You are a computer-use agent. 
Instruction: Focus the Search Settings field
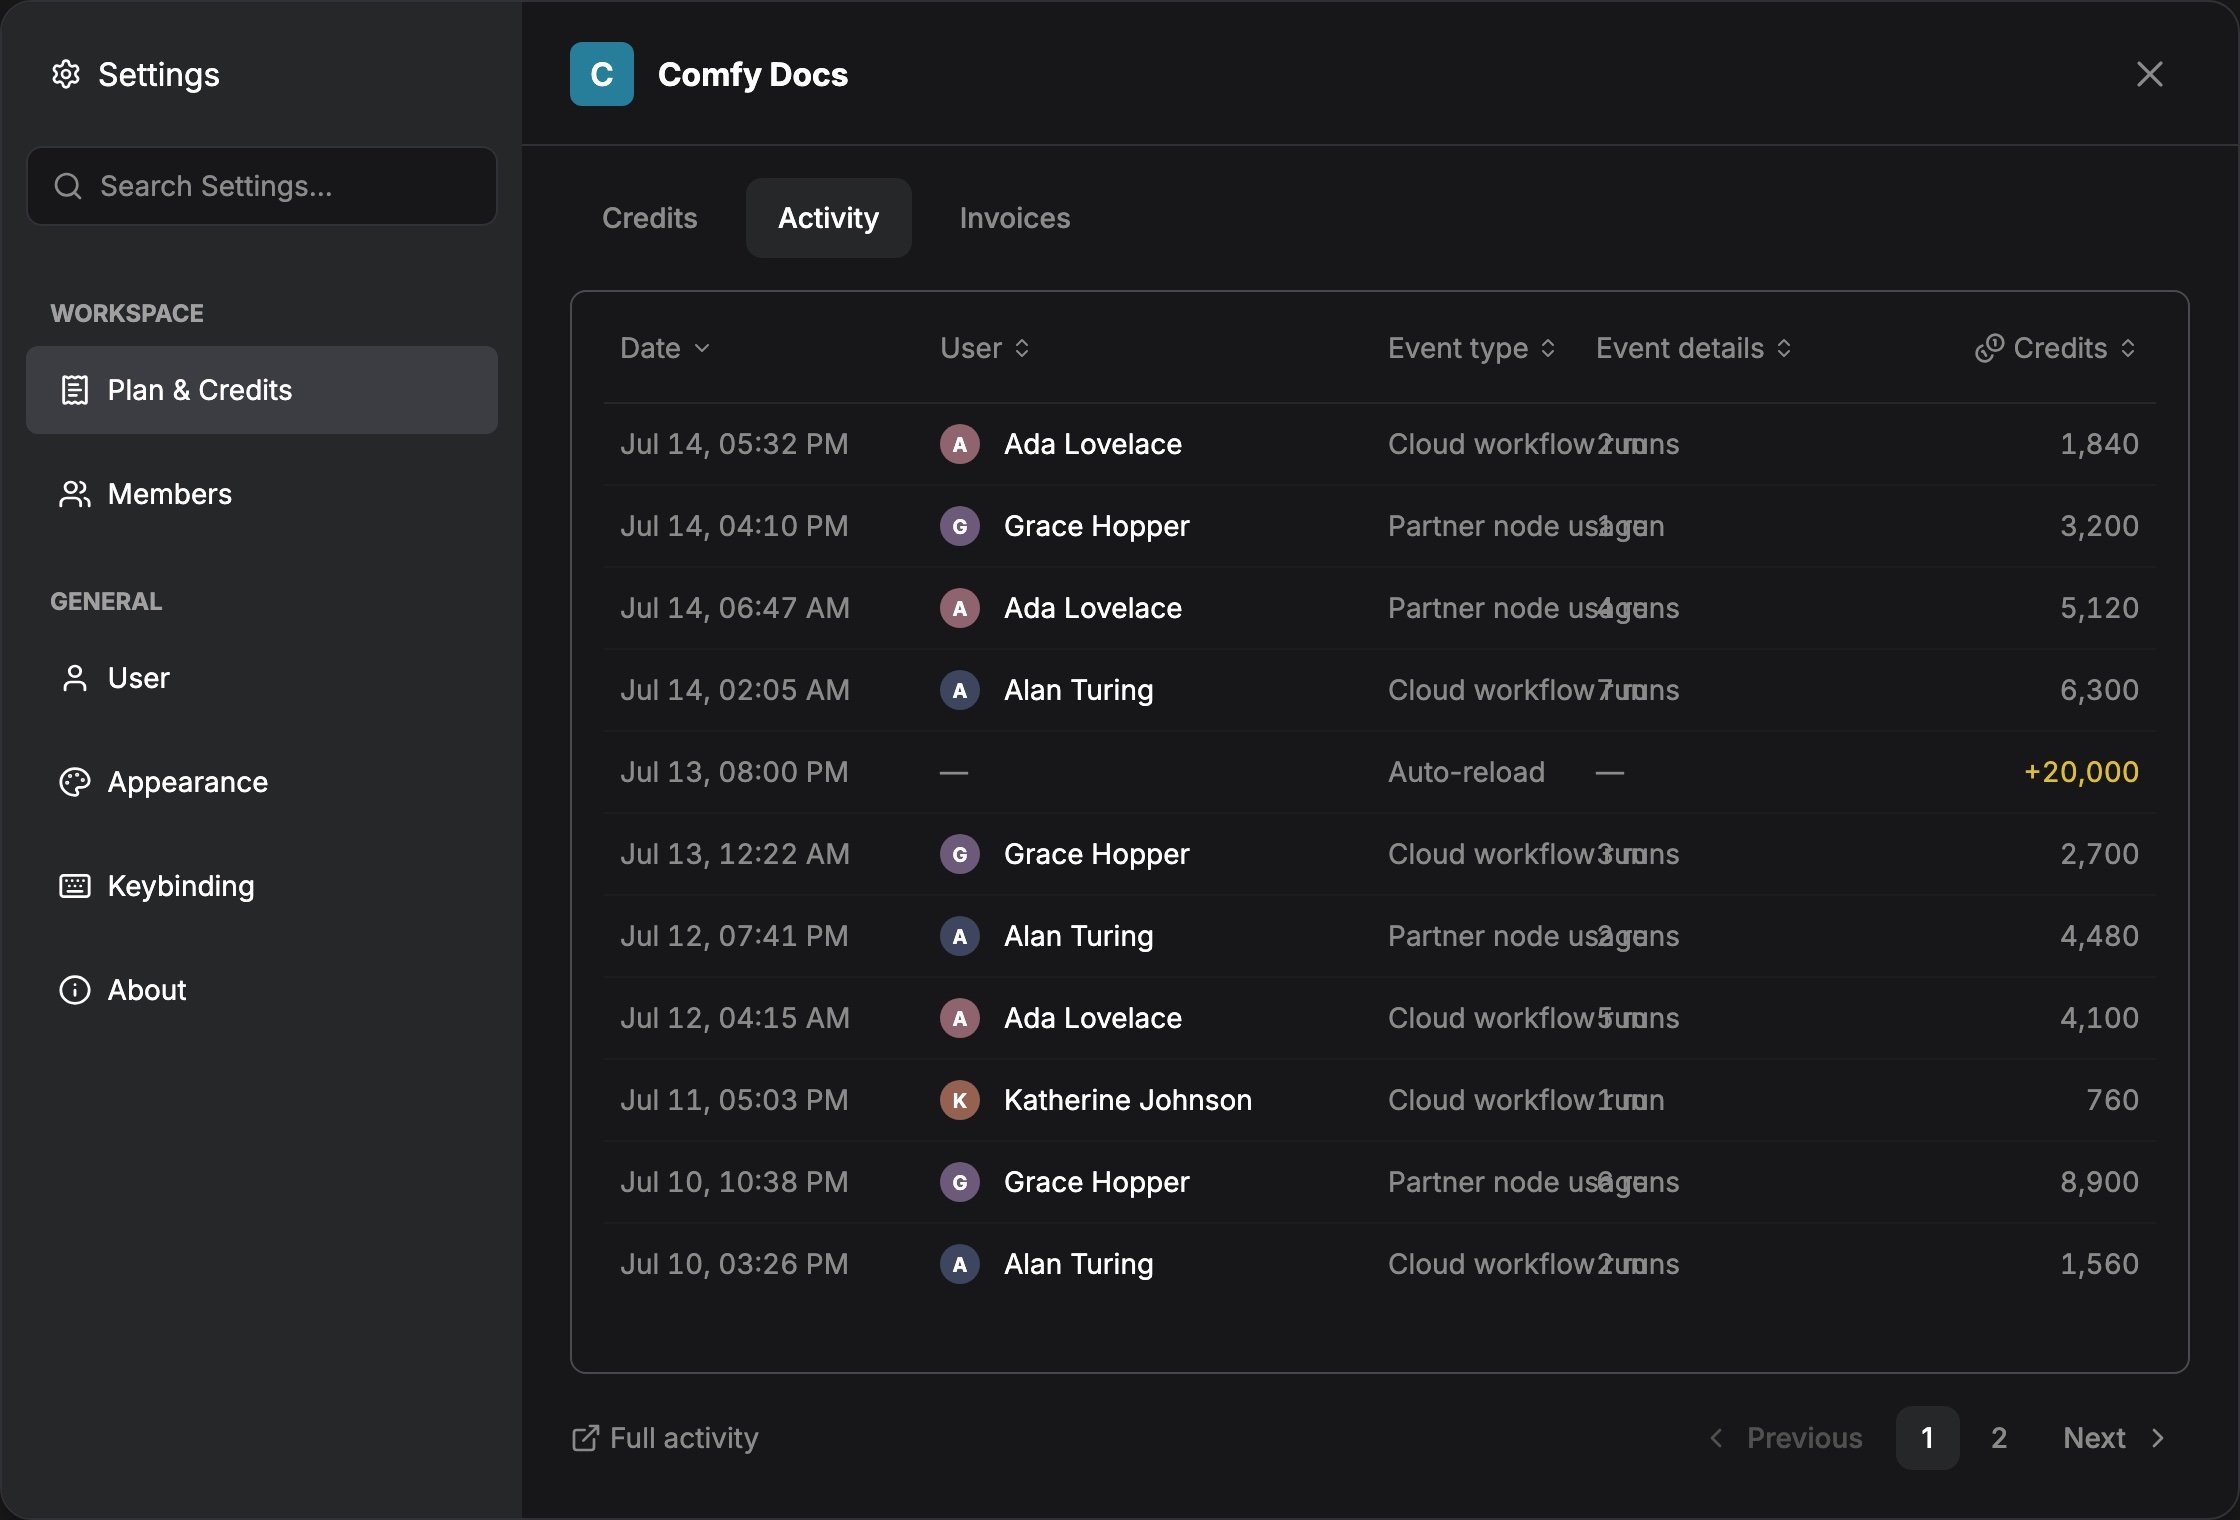(x=262, y=186)
